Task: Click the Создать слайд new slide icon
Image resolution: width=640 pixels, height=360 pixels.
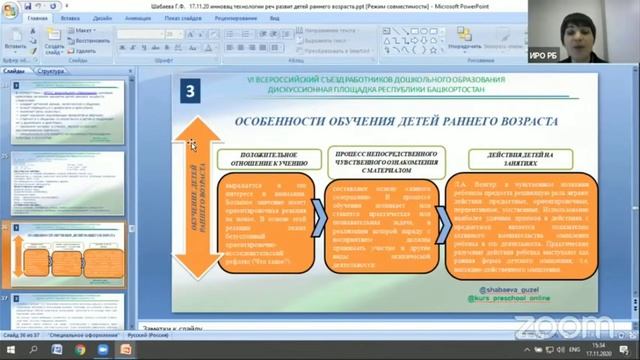Action: pyautogui.click(x=54, y=35)
